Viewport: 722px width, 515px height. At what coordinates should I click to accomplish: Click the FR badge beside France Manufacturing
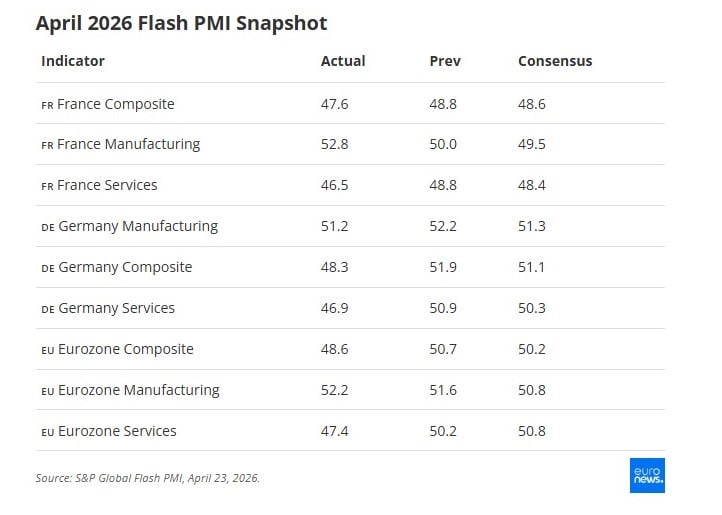[47, 145]
